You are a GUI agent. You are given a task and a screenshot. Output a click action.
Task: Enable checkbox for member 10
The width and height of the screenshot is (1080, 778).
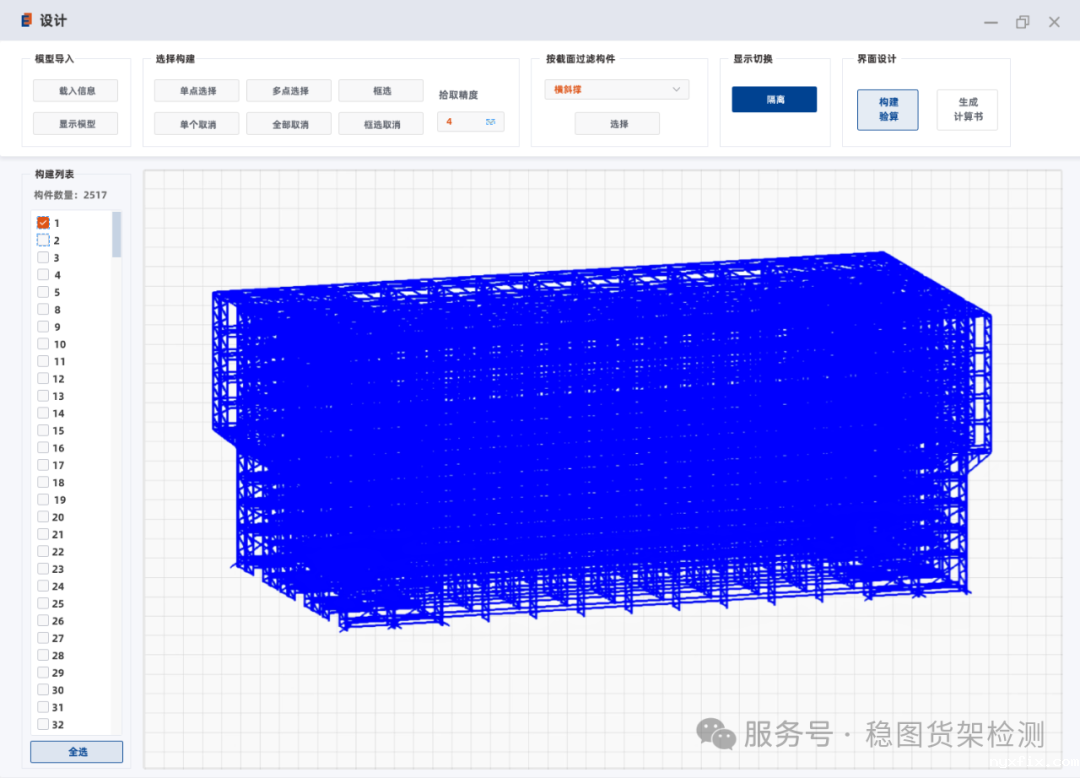(43, 344)
